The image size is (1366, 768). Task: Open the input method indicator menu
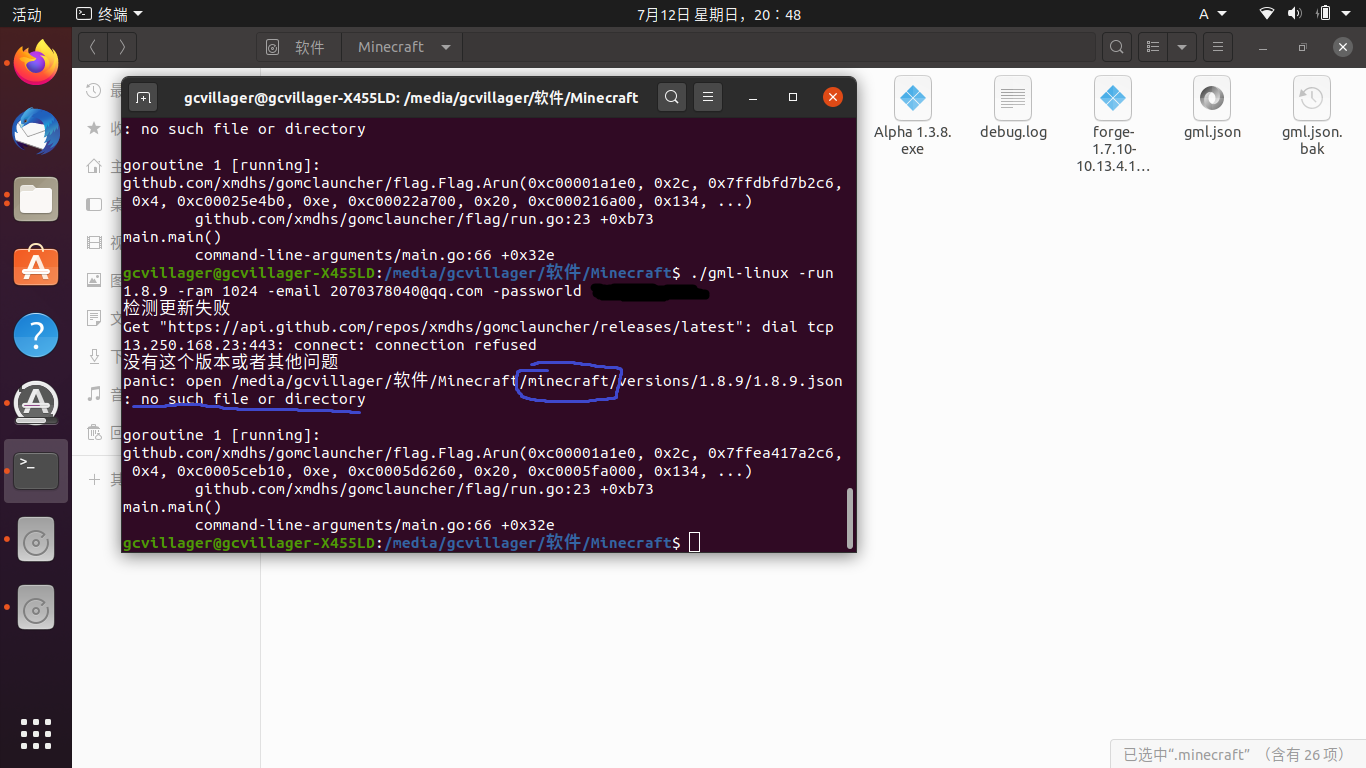(1210, 14)
